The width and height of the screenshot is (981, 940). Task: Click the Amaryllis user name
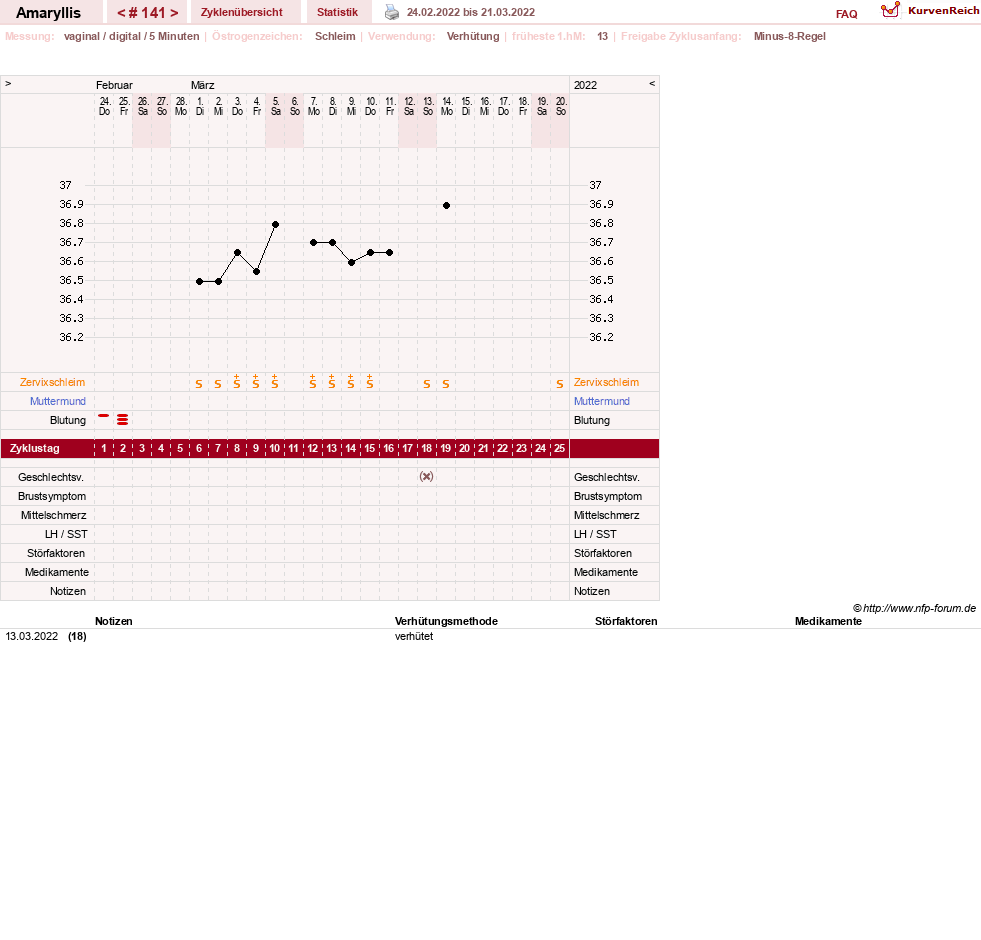48,13
